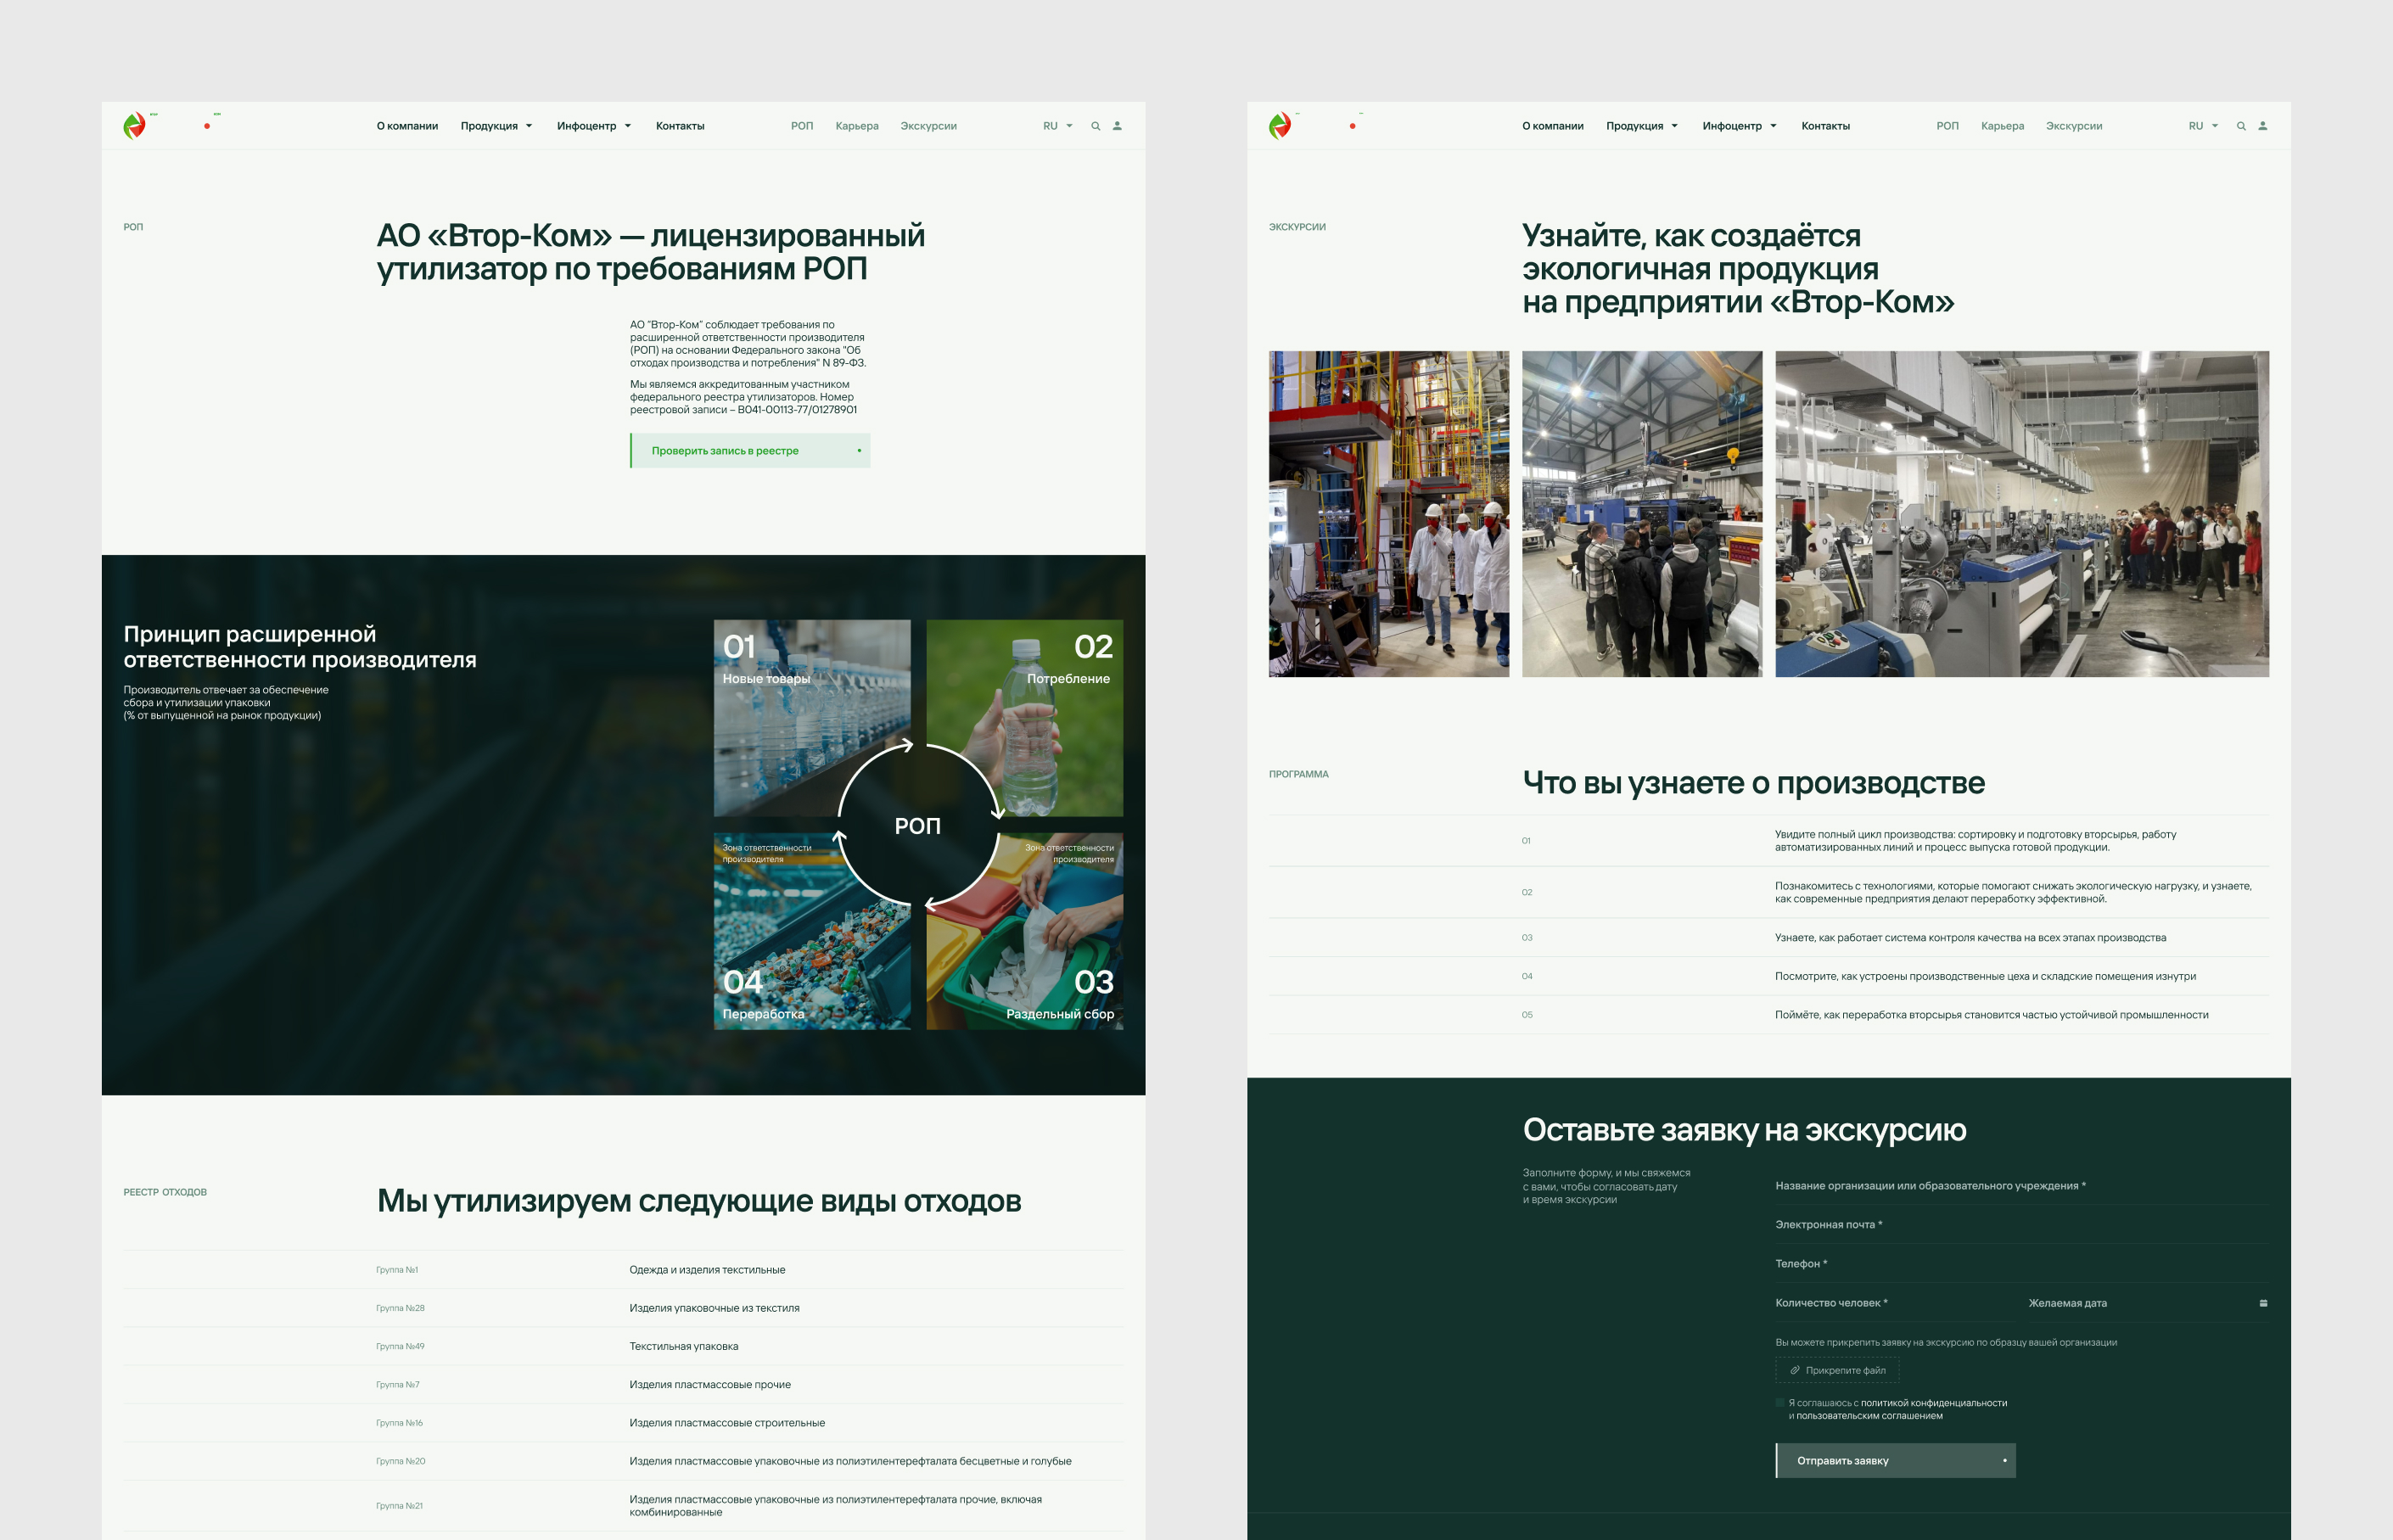This screenshot has height=1540, width=2393.
Task: Select the 02 Потребление card
Action: click(x=1025, y=718)
